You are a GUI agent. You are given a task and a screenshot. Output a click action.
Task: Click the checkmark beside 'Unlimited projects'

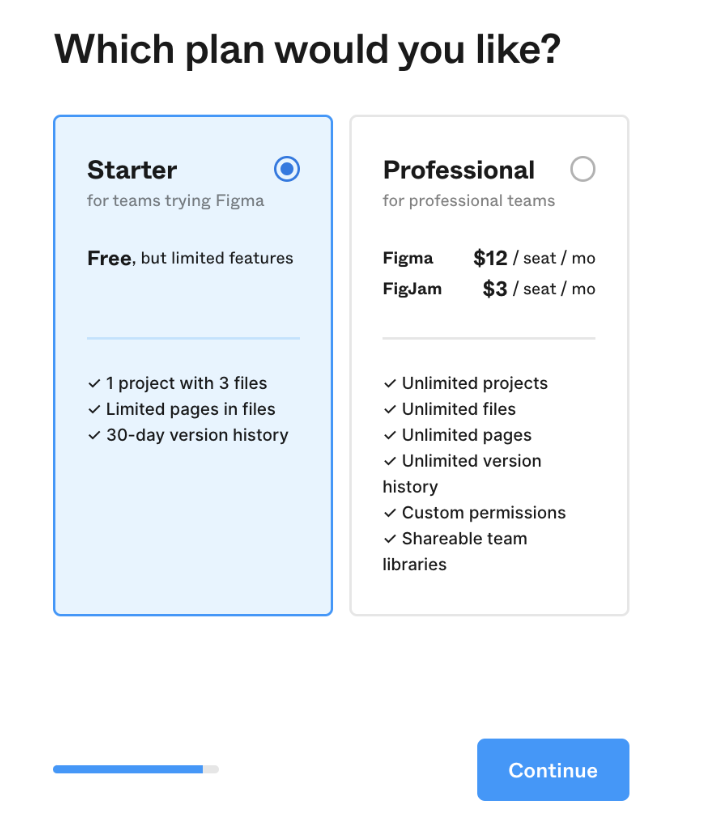point(389,383)
